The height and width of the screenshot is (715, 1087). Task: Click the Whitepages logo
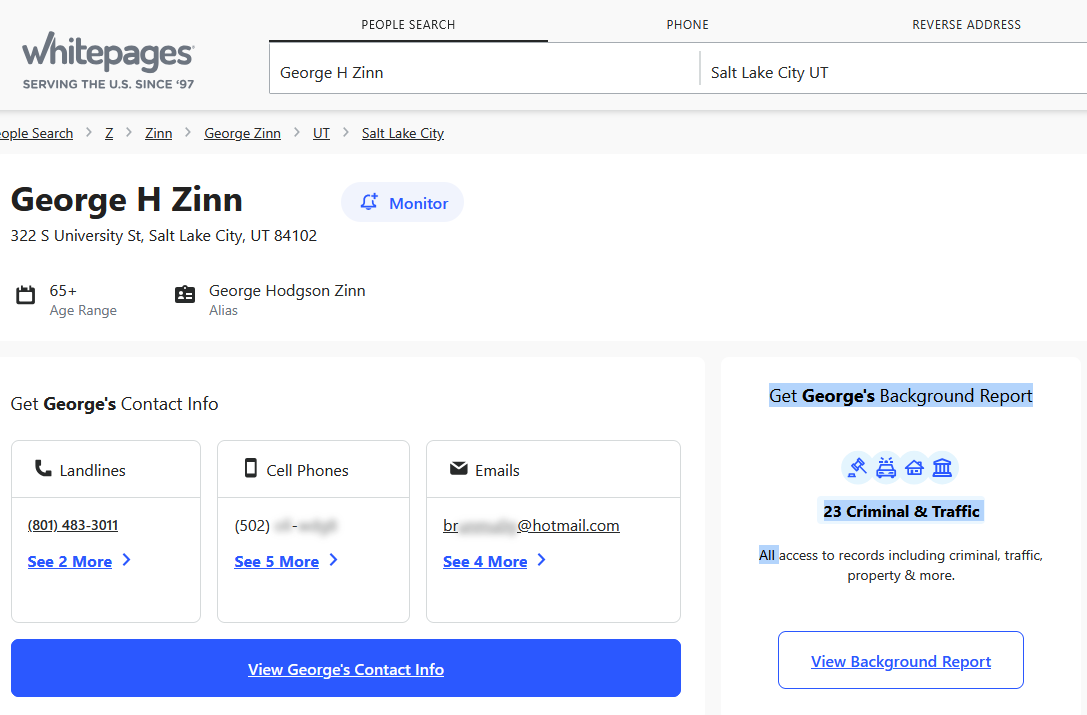tap(108, 60)
